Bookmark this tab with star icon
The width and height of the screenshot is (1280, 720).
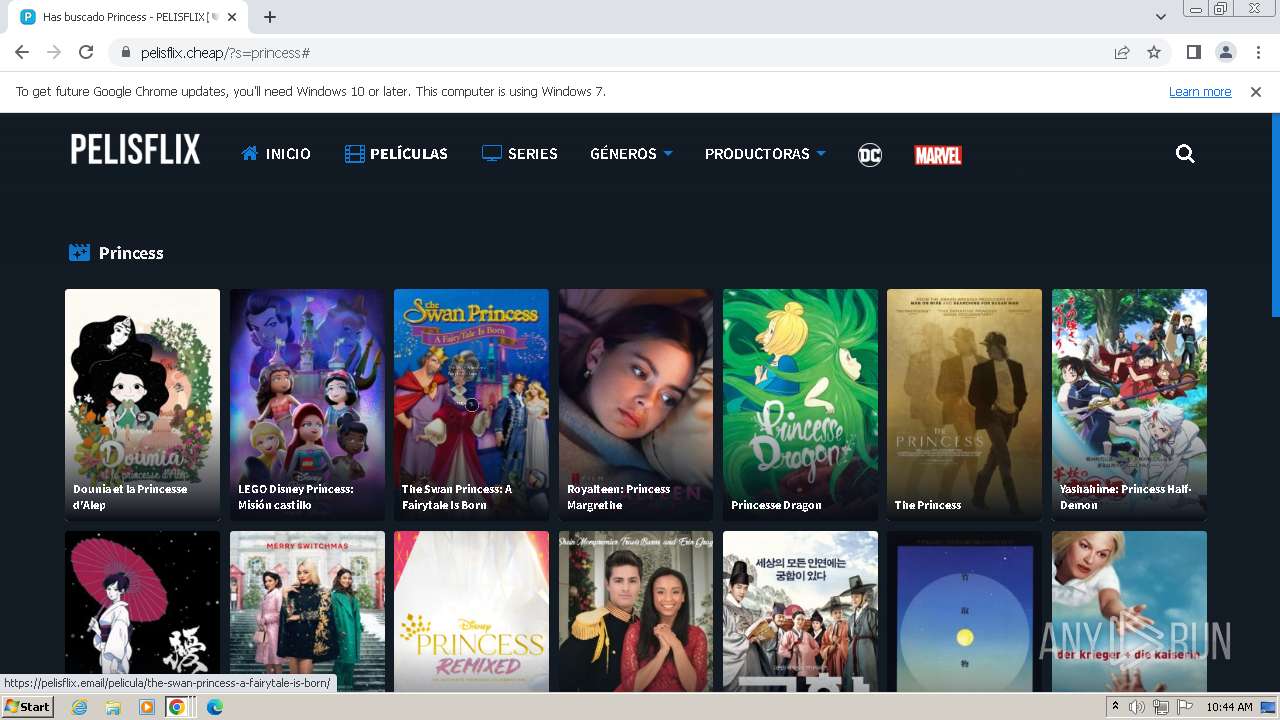point(1154,52)
